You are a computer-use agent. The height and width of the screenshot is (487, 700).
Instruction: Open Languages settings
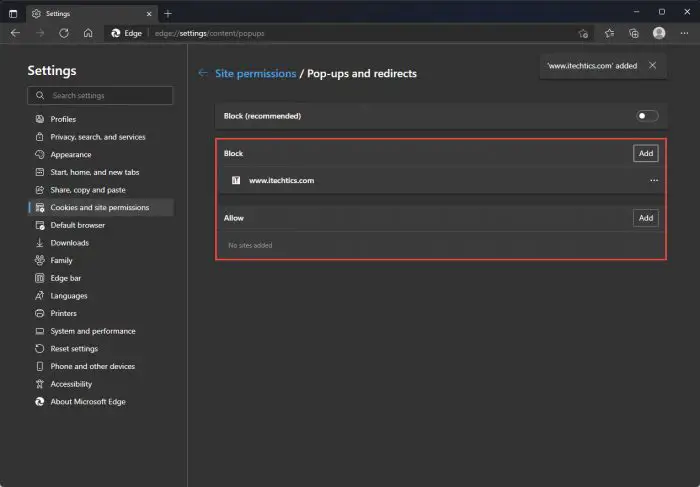100,296
